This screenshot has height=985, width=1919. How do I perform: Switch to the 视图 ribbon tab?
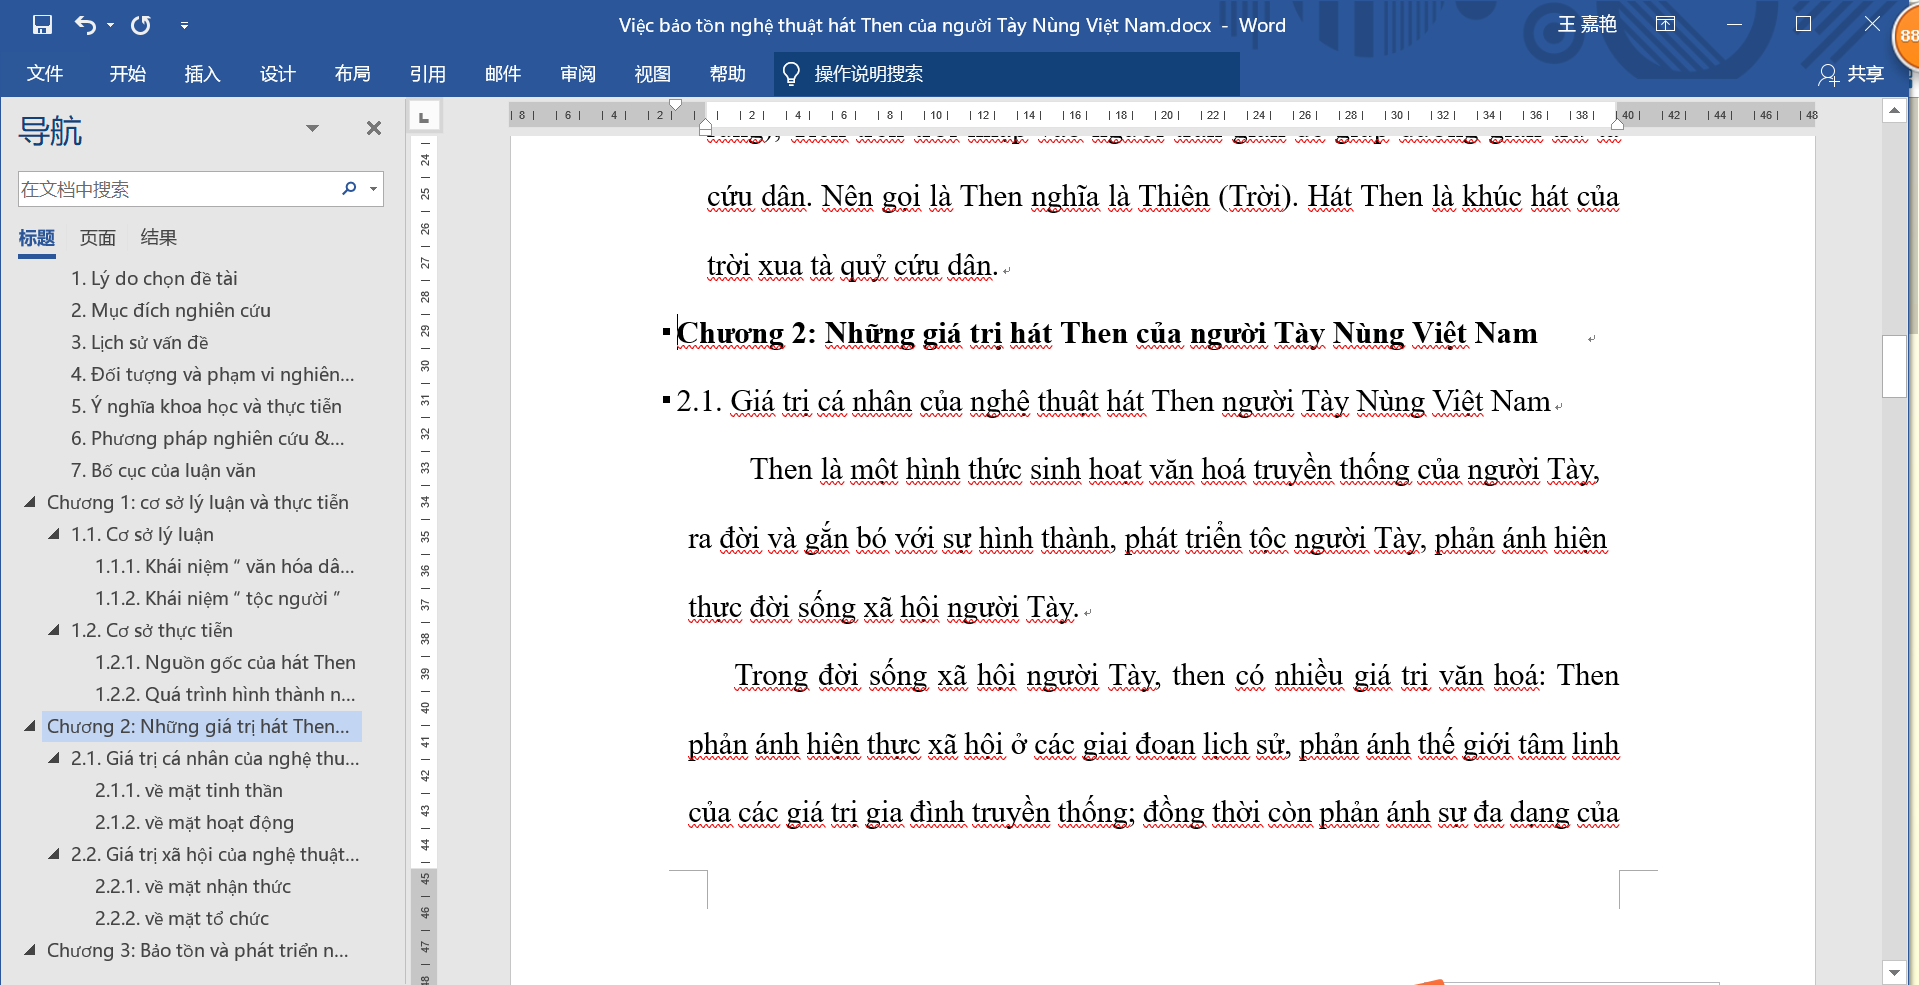coord(652,74)
